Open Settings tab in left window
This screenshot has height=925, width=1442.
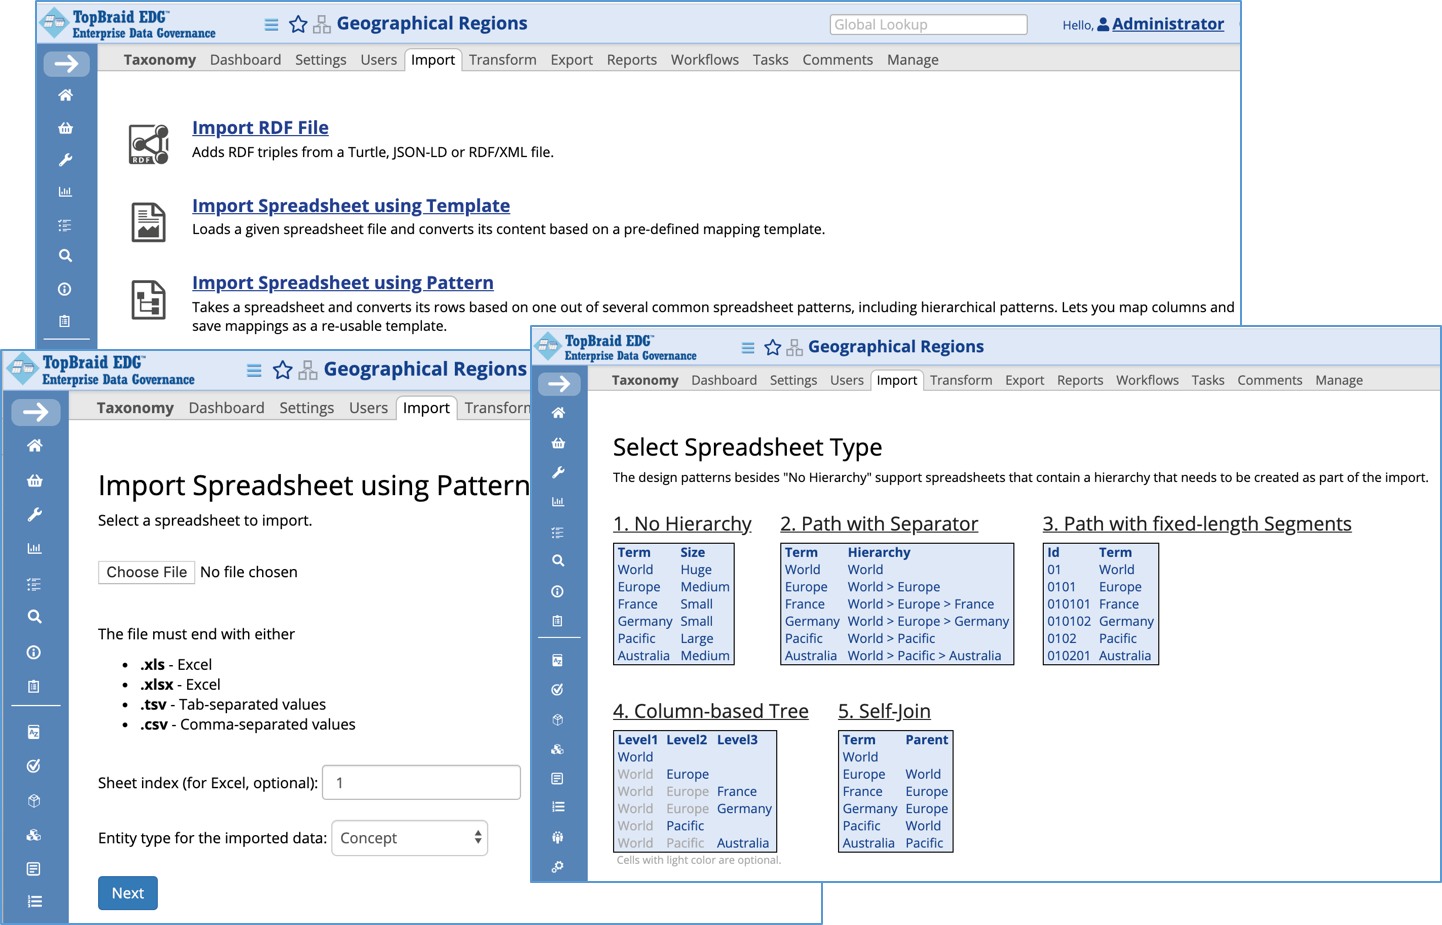[307, 407]
